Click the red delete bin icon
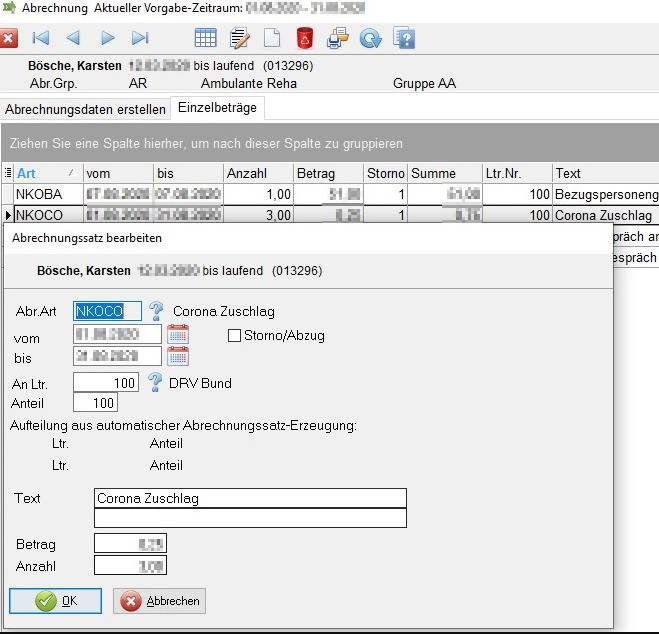 click(x=304, y=39)
